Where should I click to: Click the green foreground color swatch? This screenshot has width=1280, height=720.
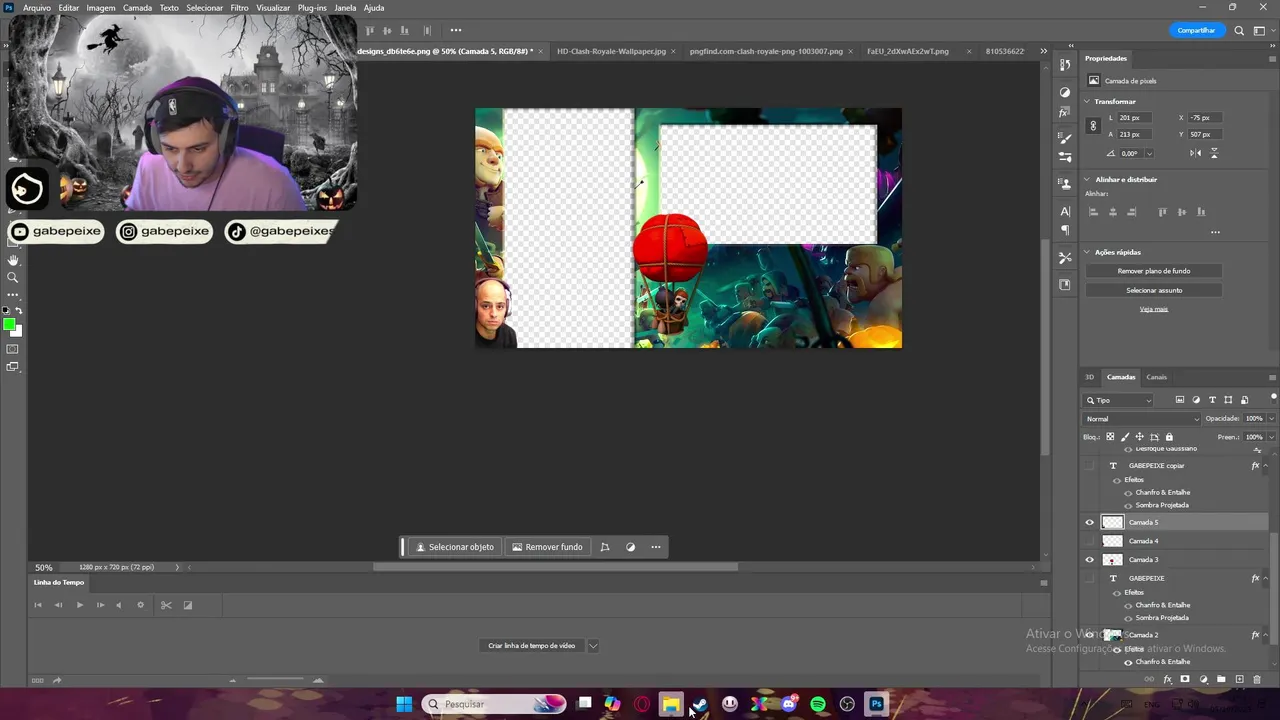(x=9, y=325)
